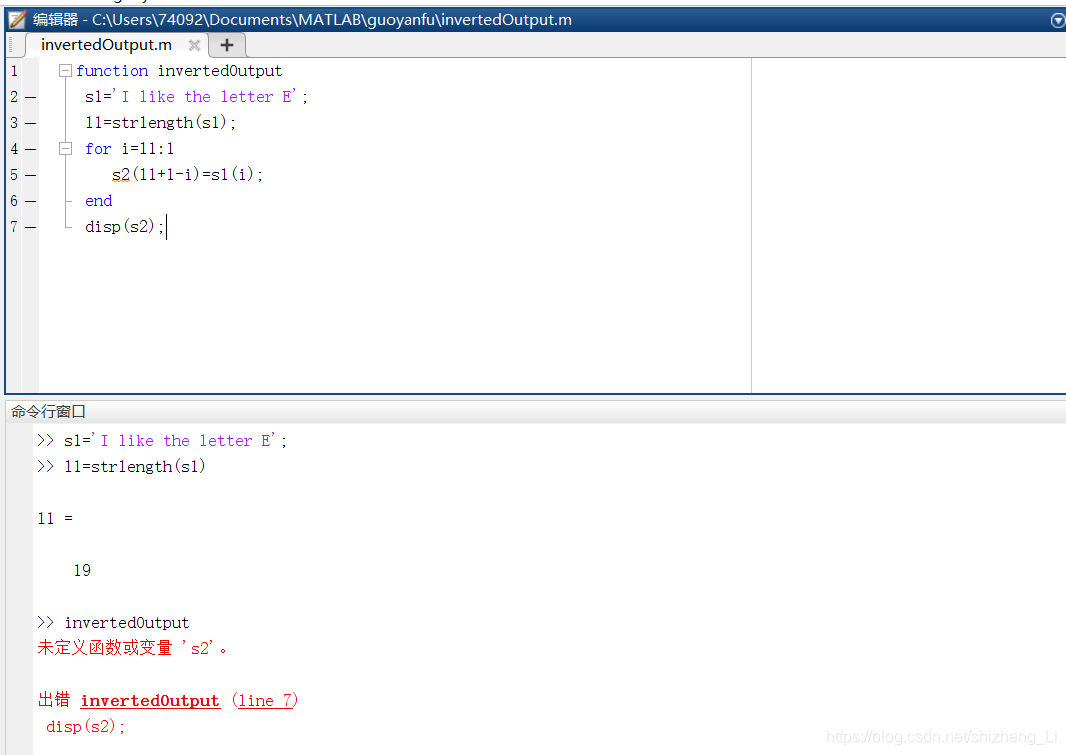Select the invertedOutput.m tab

106,45
